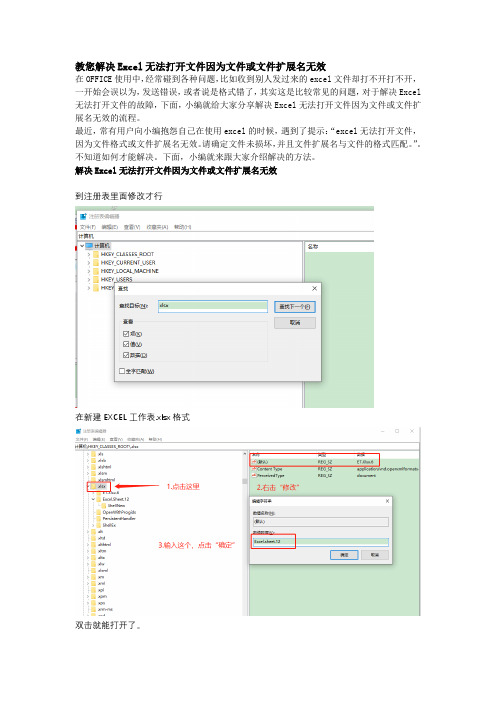Click the string icon of the PerceivedType value
496x702 pixels.
(x=254, y=475)
